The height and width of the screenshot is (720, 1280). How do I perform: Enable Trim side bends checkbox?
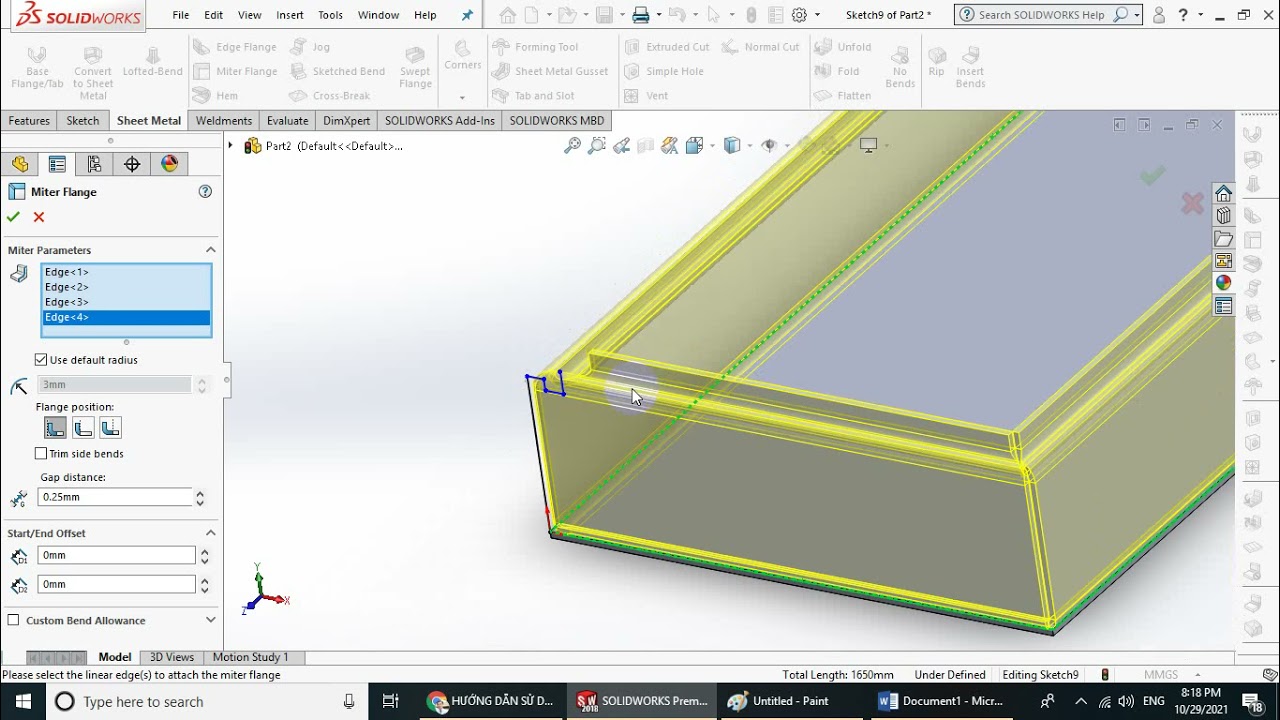pyautogui.click(x=41, y=454)
